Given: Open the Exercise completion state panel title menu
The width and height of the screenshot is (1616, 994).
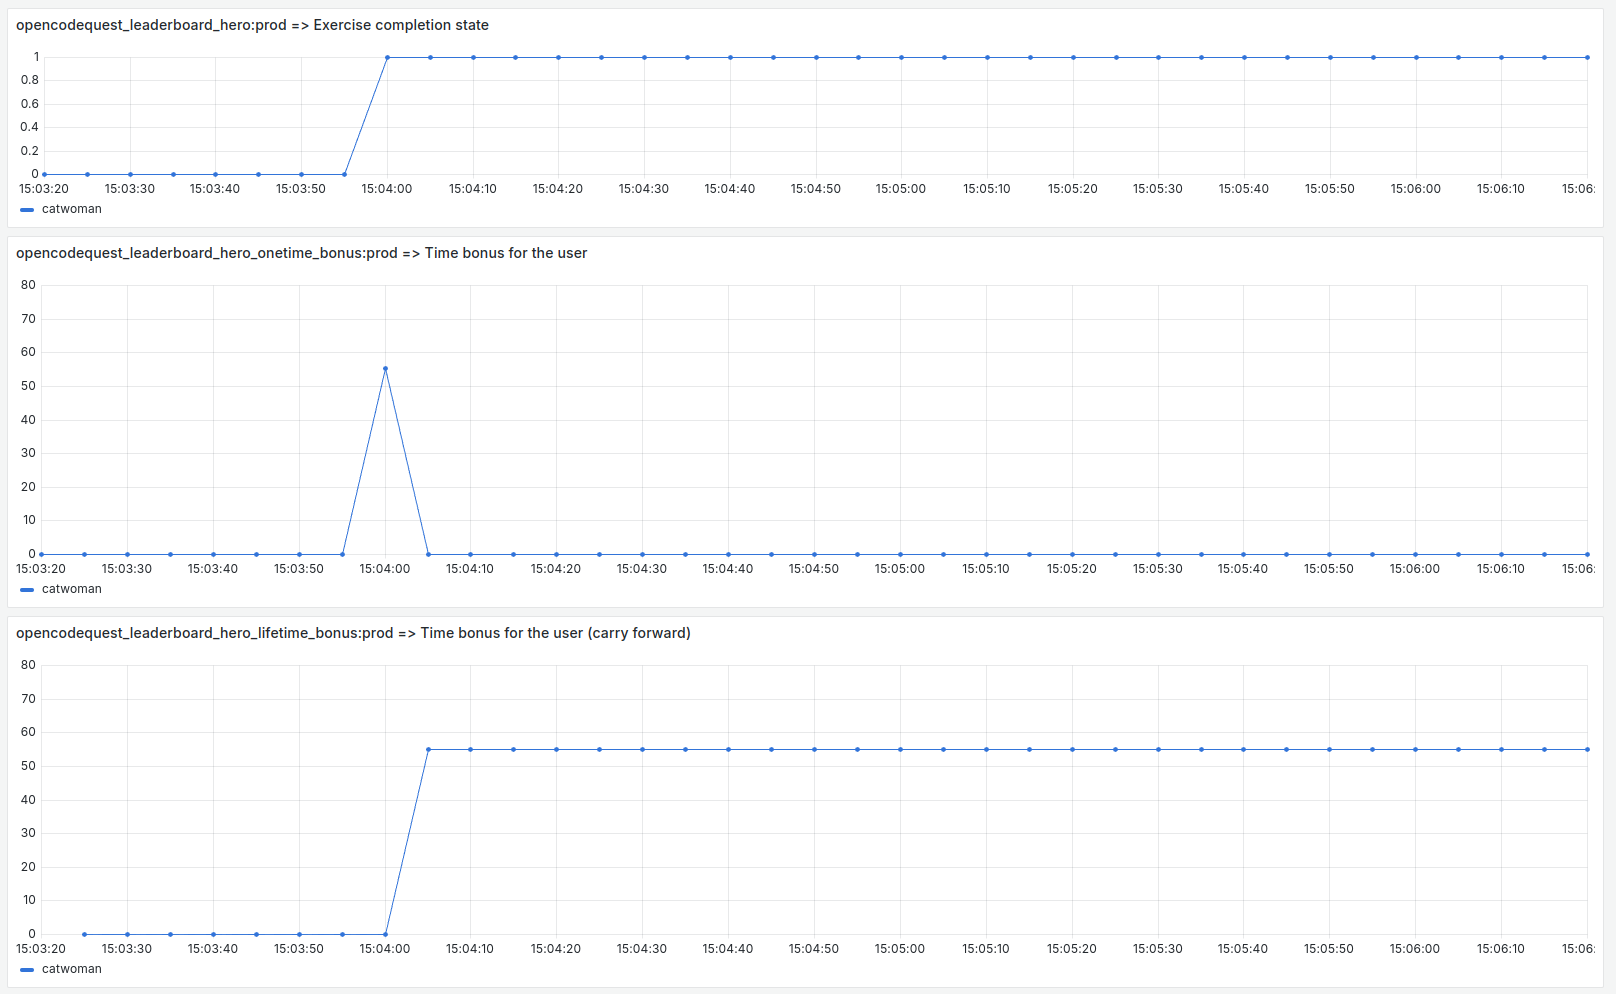Looking at the screenshot, I should (252, 25).
